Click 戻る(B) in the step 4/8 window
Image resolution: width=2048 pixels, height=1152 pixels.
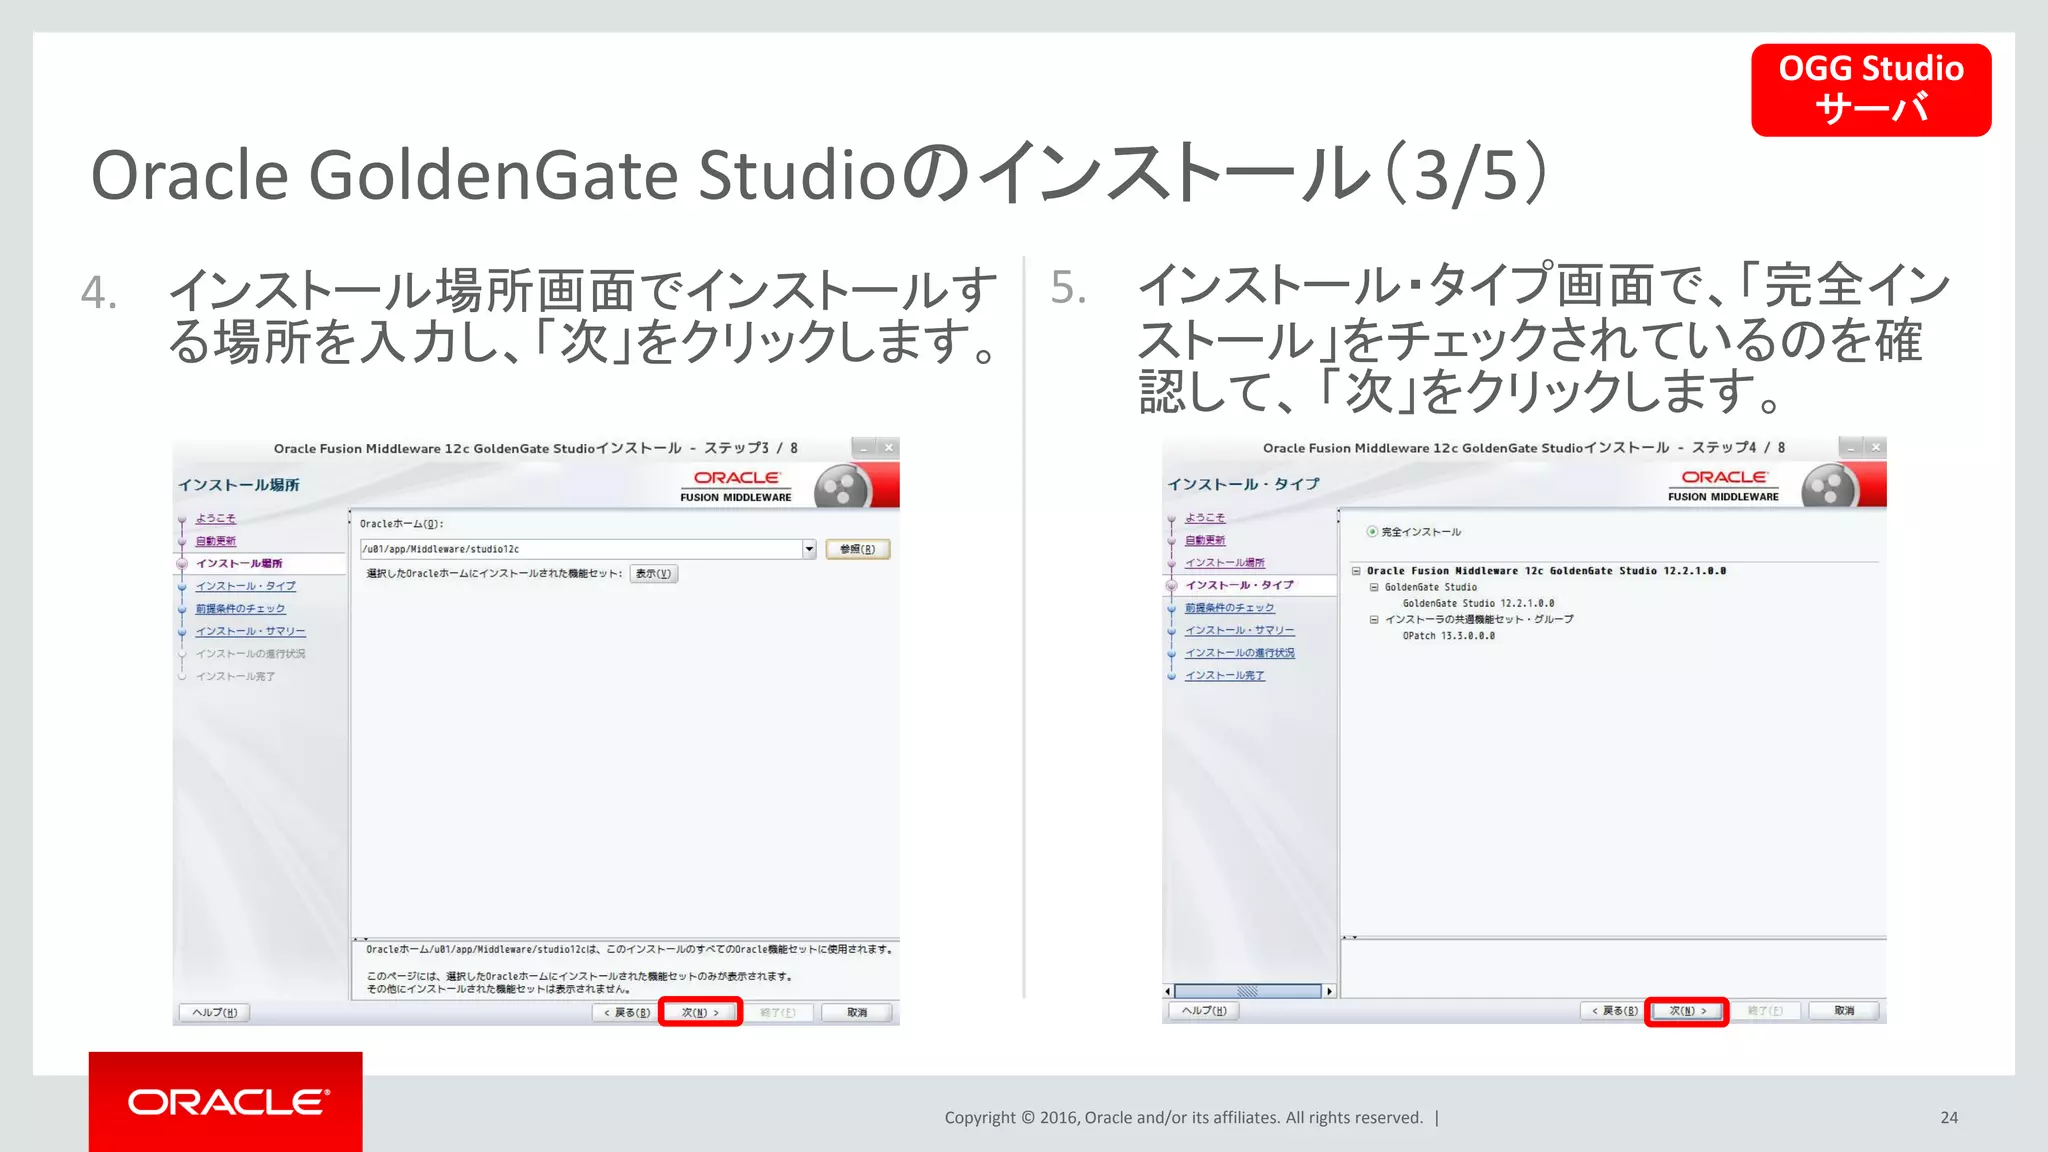[1614, 1011]
